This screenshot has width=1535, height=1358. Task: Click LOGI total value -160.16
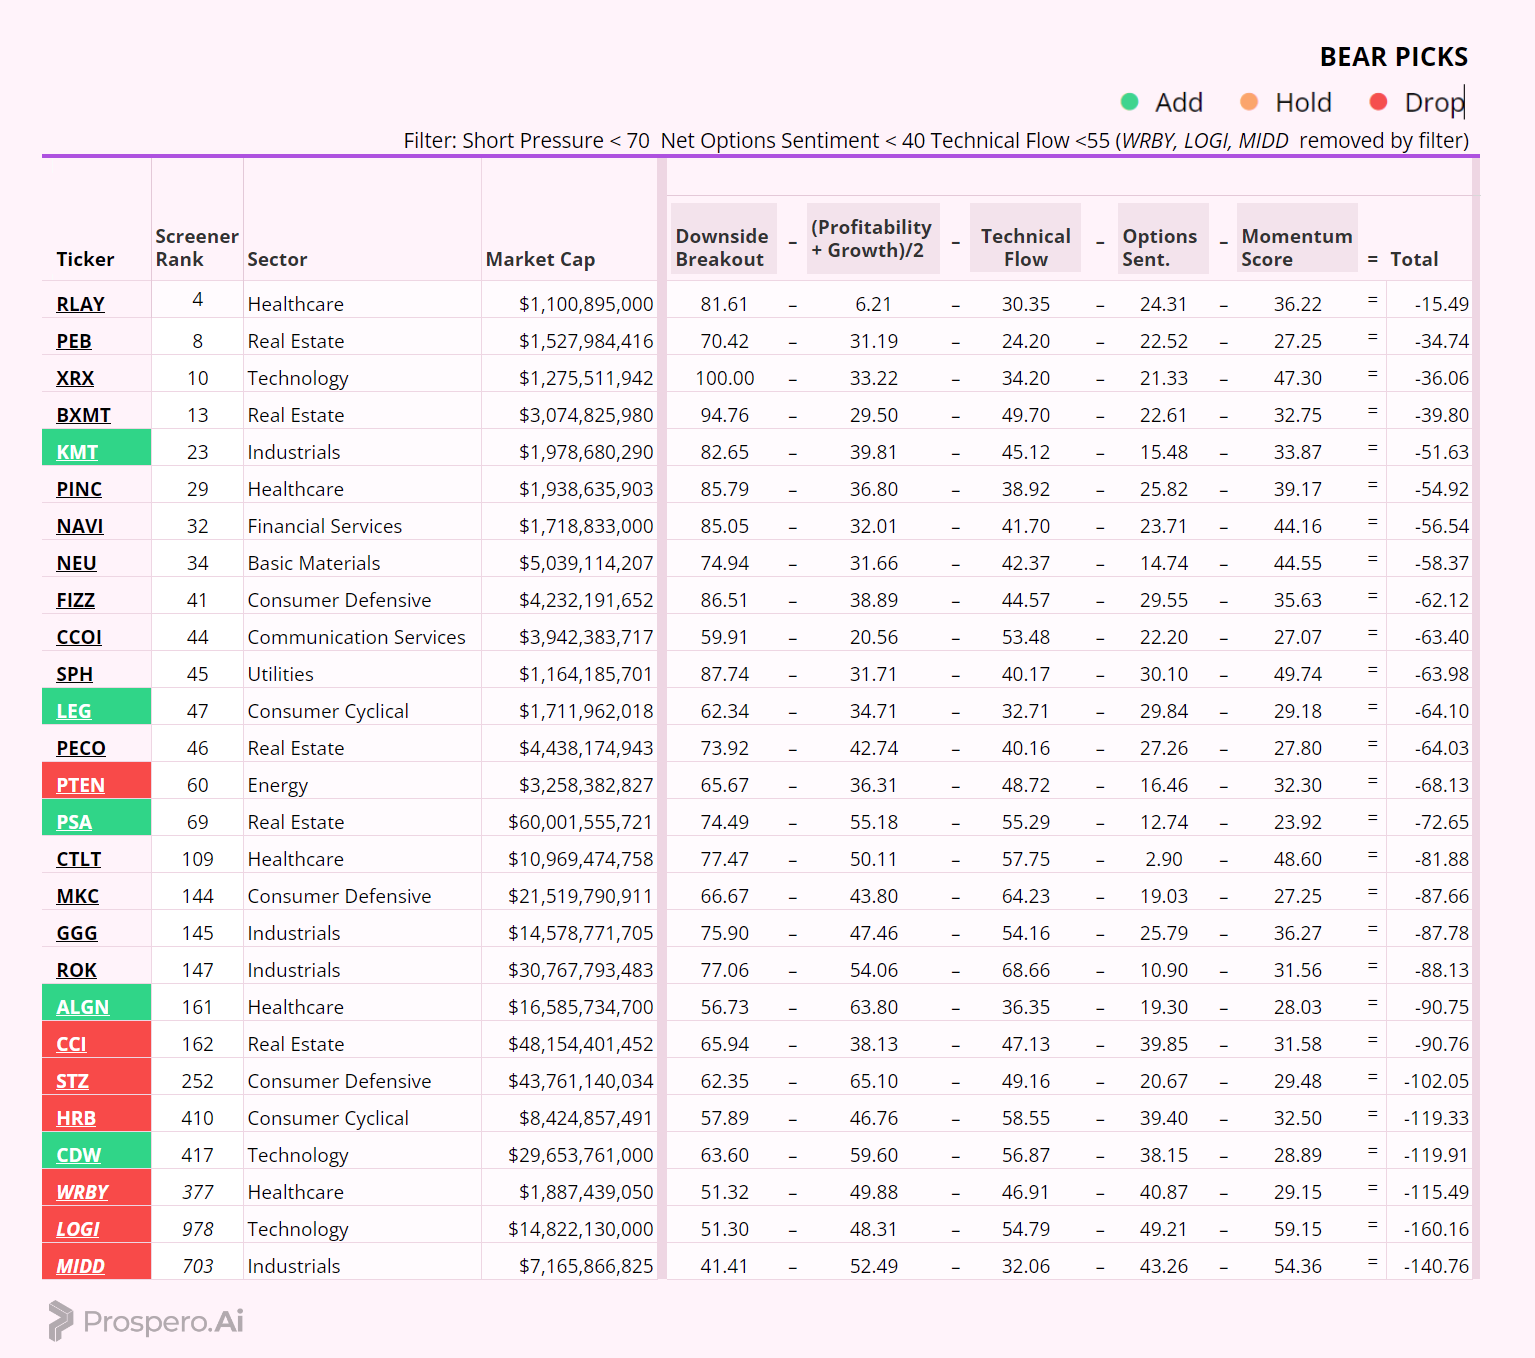(1436, 1229)
